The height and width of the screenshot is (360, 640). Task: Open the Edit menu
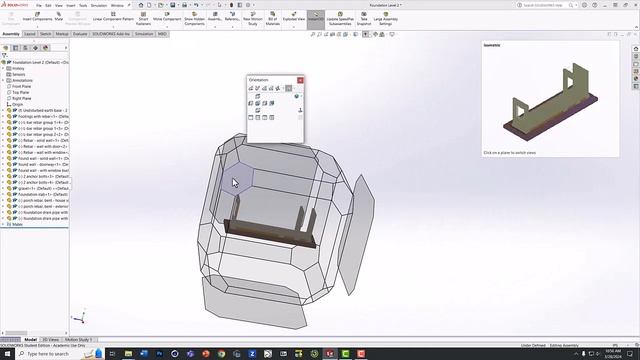[x=48, y=6]
